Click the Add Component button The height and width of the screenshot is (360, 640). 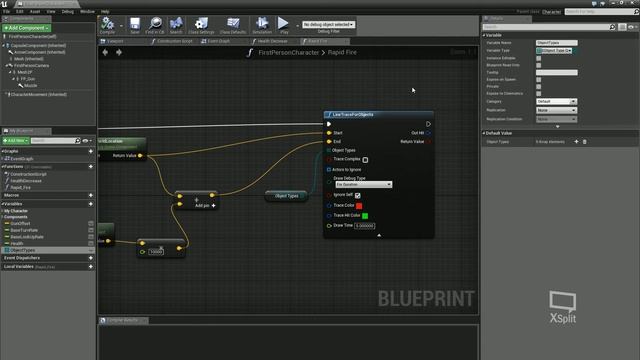27,28
